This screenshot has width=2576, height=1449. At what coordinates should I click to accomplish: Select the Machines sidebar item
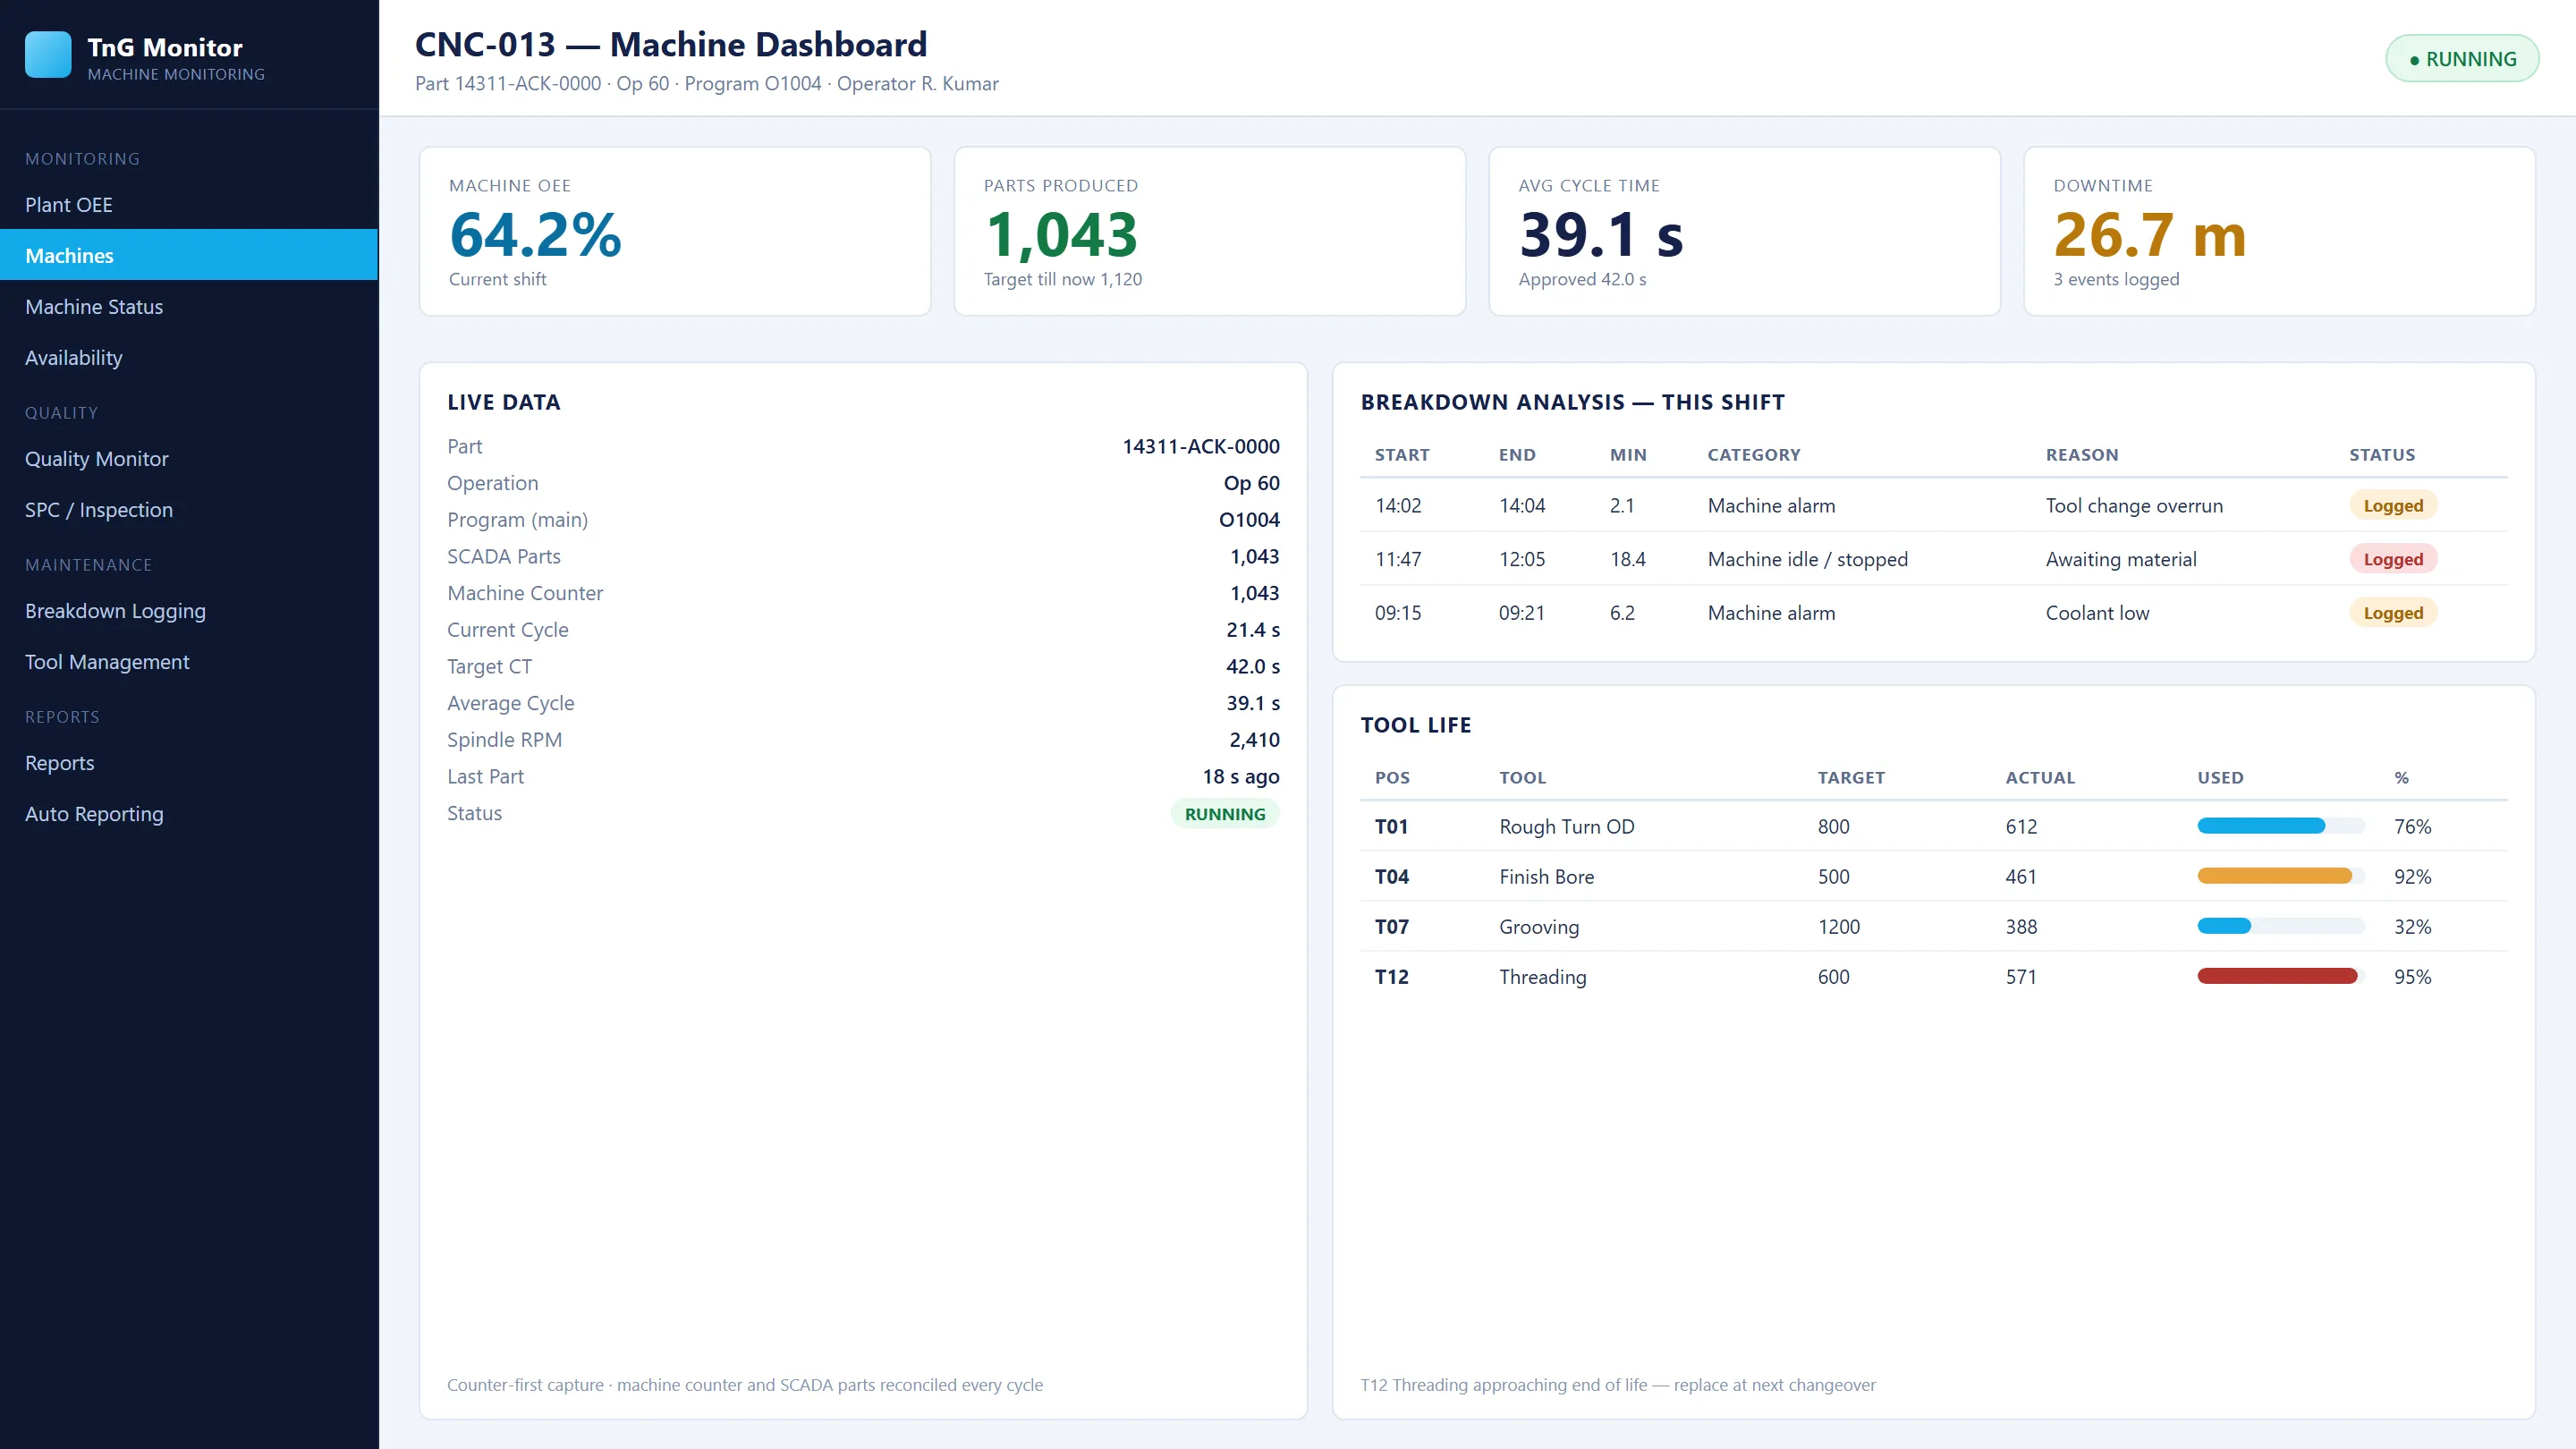click(189, 255)
